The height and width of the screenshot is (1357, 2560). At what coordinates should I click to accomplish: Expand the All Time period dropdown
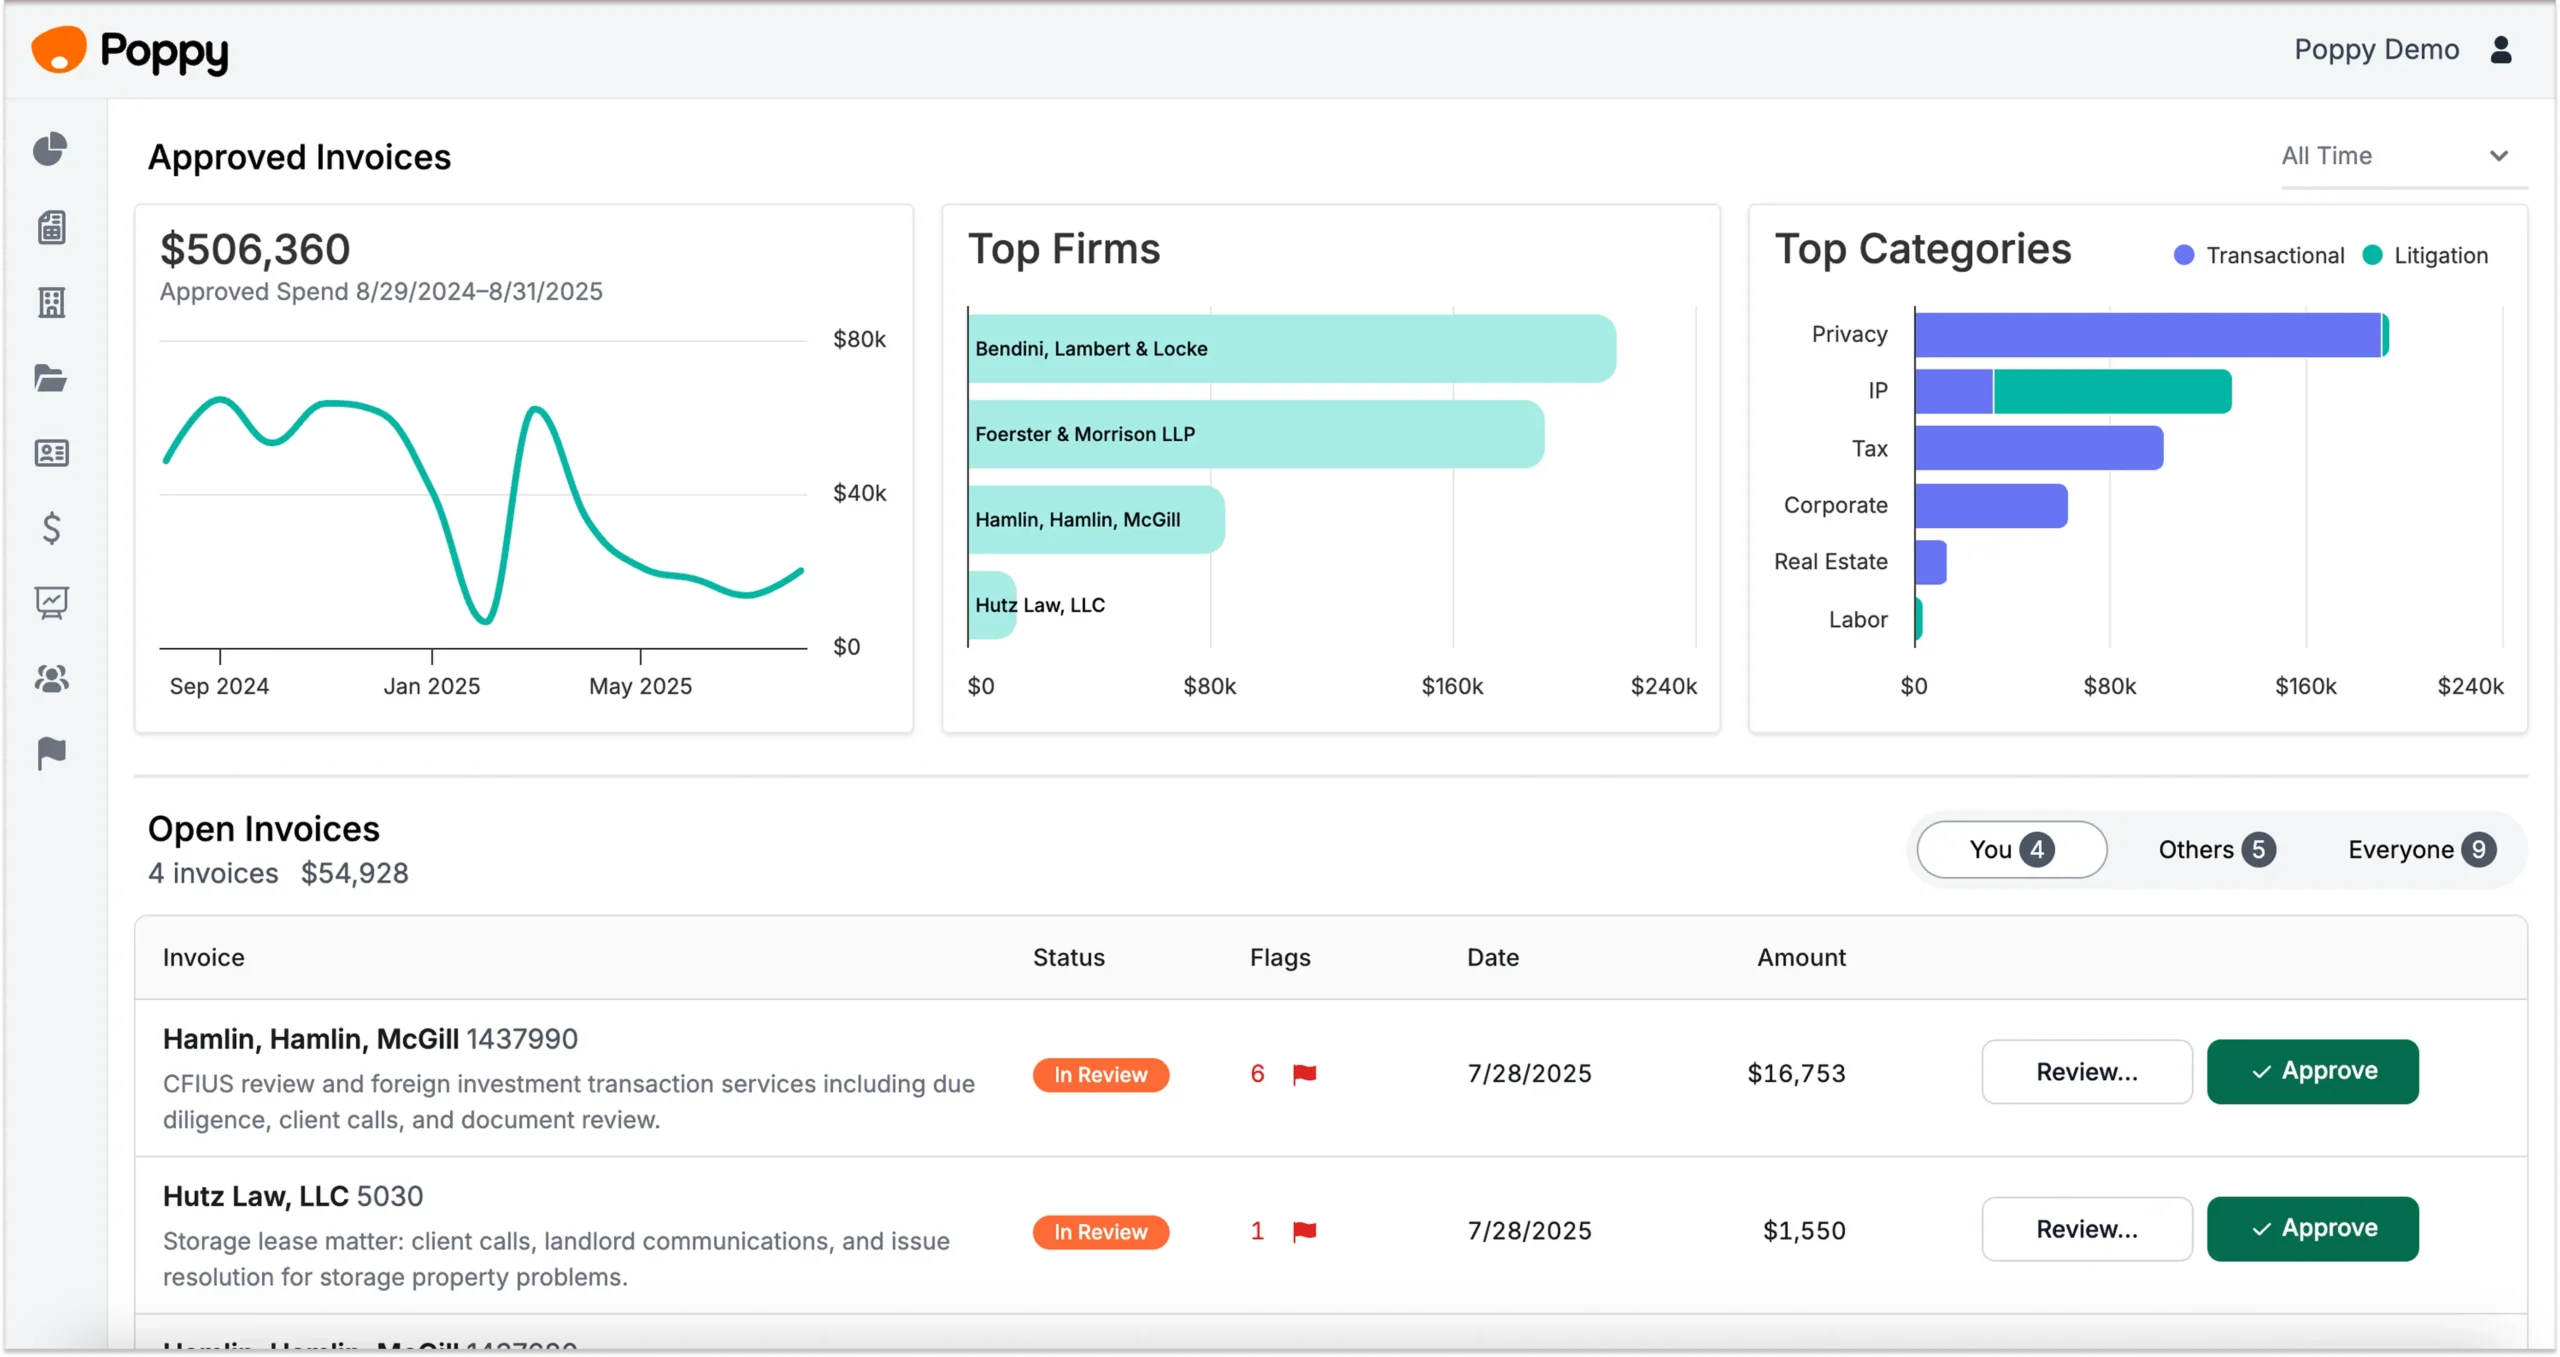[2396, 156]
